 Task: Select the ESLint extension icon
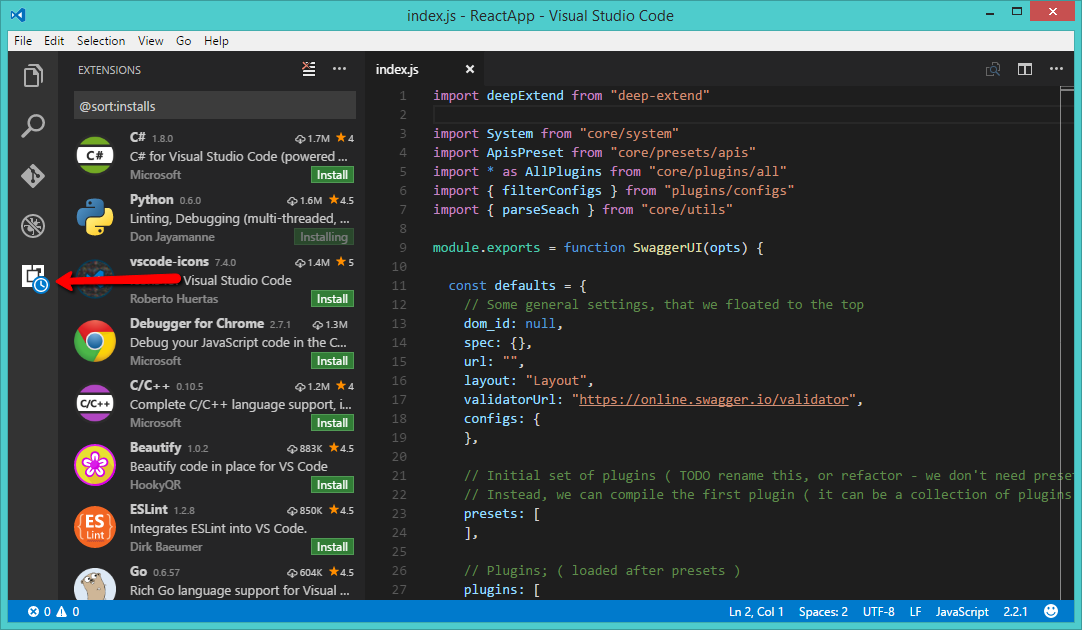tap(95, 527)
